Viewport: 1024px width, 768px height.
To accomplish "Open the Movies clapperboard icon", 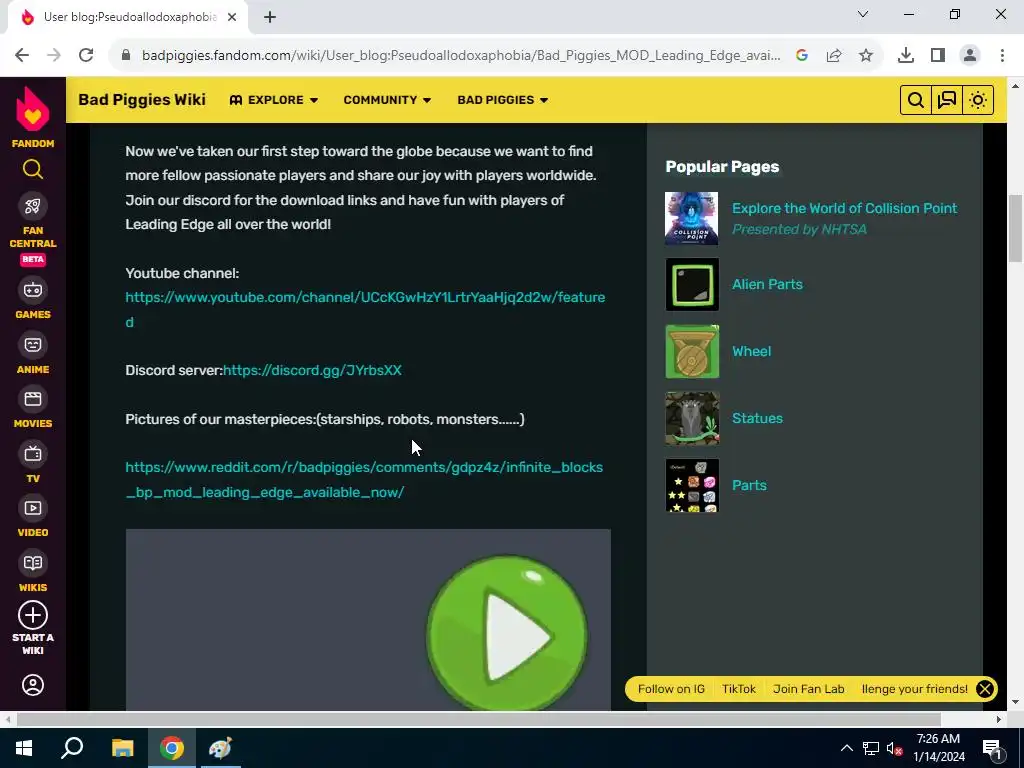I will (x=33, y=398).
